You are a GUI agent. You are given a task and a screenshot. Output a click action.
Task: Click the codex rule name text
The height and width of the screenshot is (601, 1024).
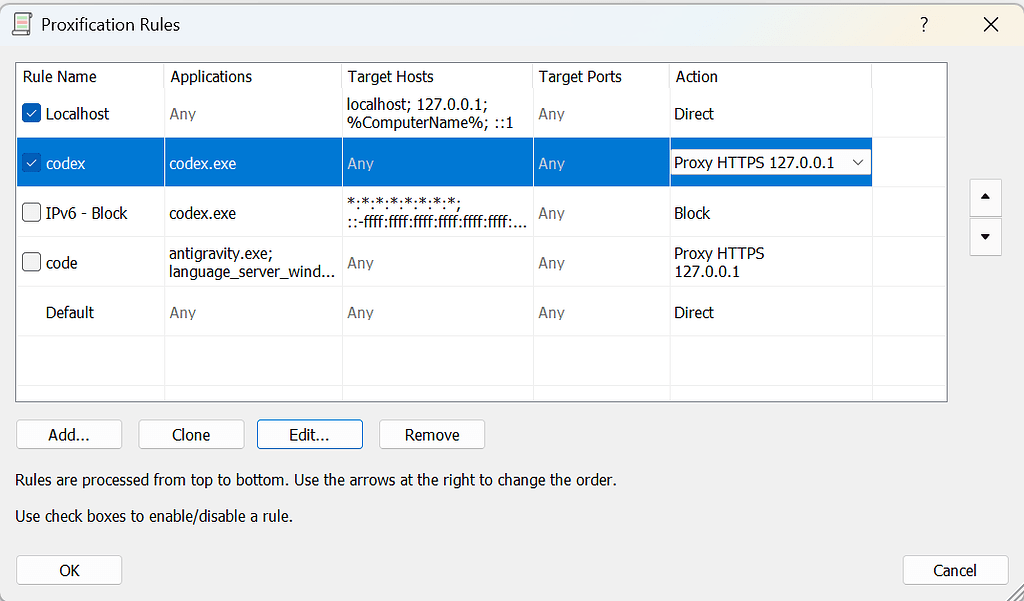(65, 163)
